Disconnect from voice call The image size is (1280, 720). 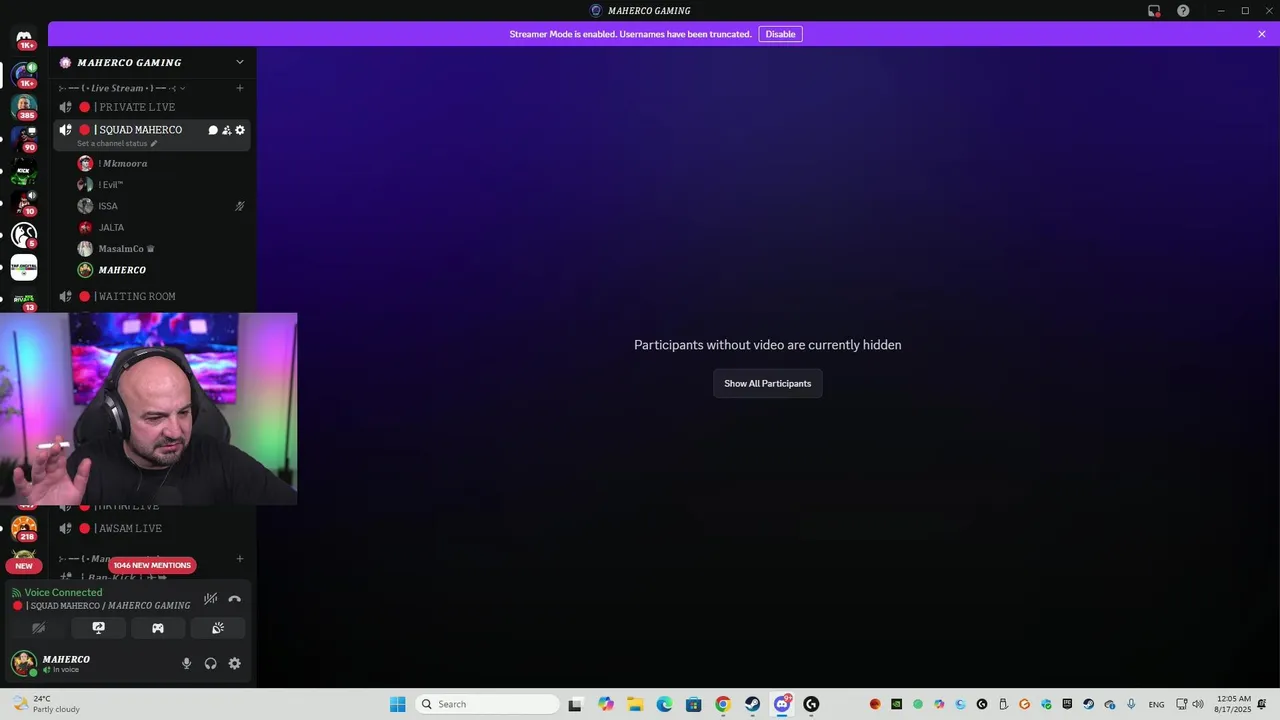point(234,598)
